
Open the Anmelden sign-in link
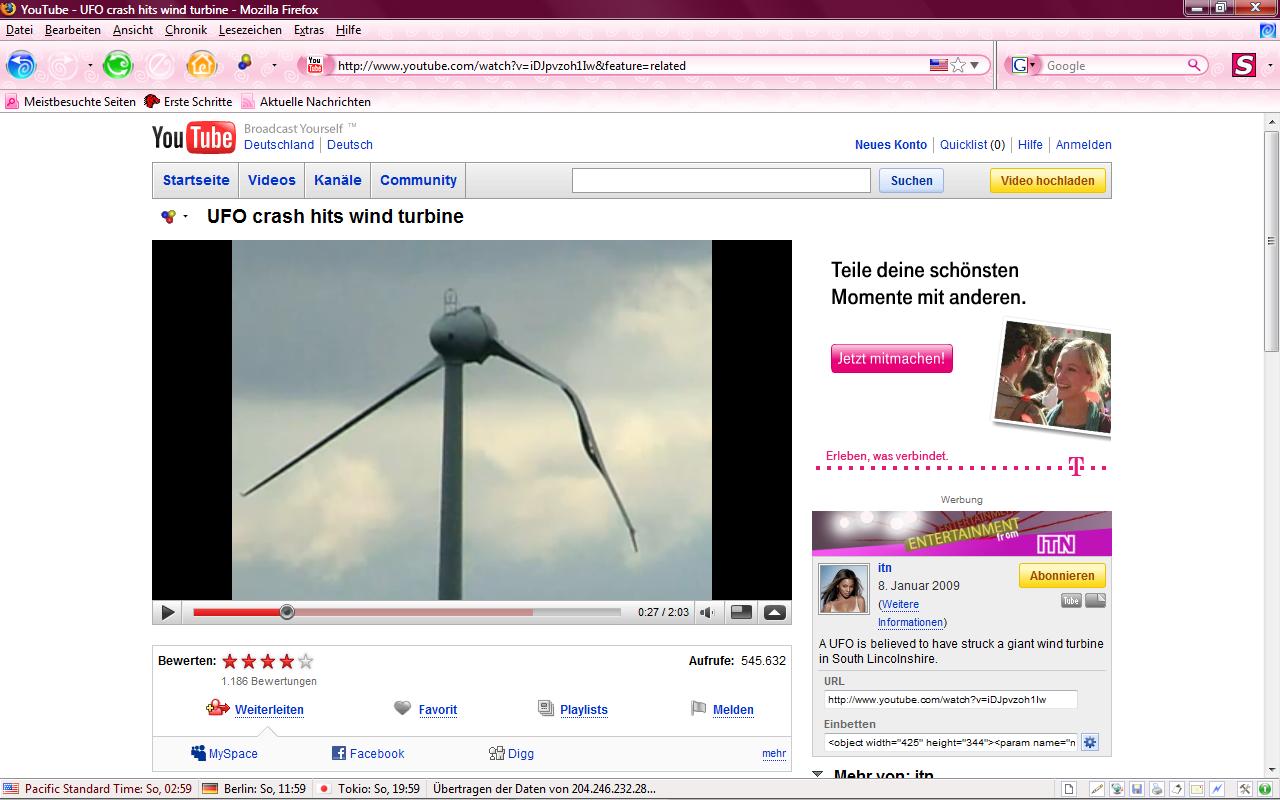(x=1084, y=145)
